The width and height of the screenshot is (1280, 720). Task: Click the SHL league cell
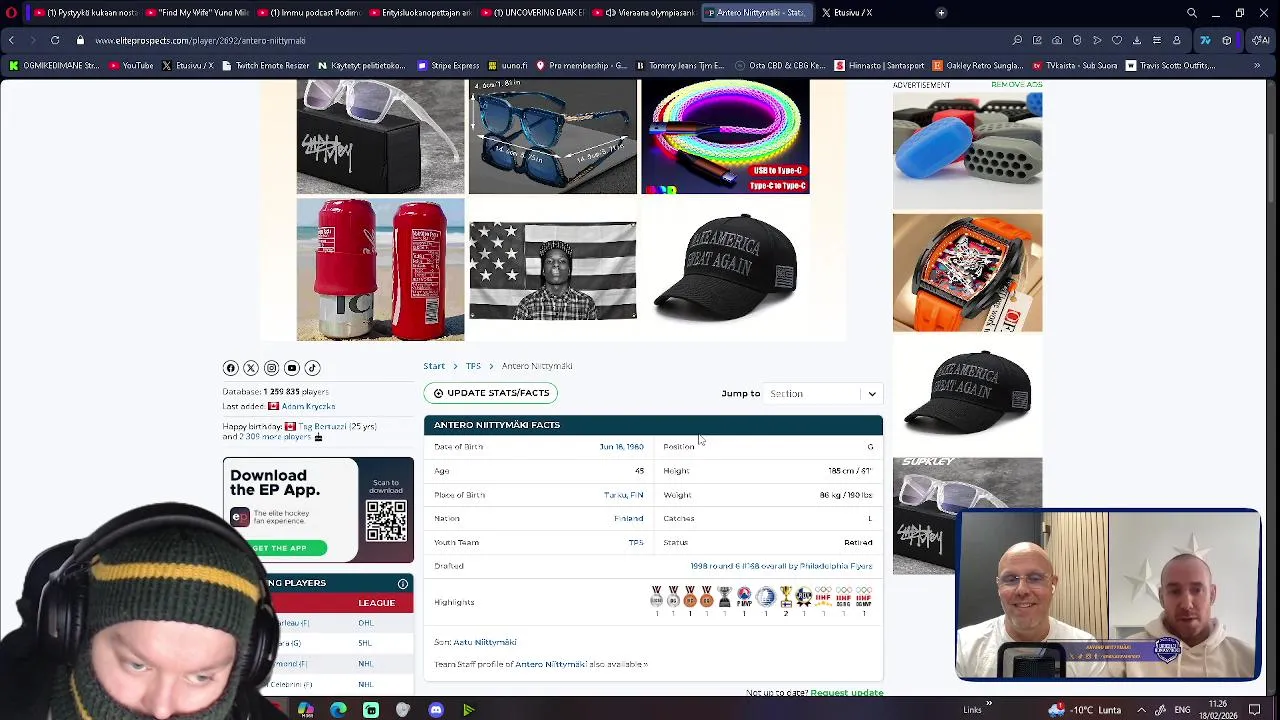click(x=365, y=643)
